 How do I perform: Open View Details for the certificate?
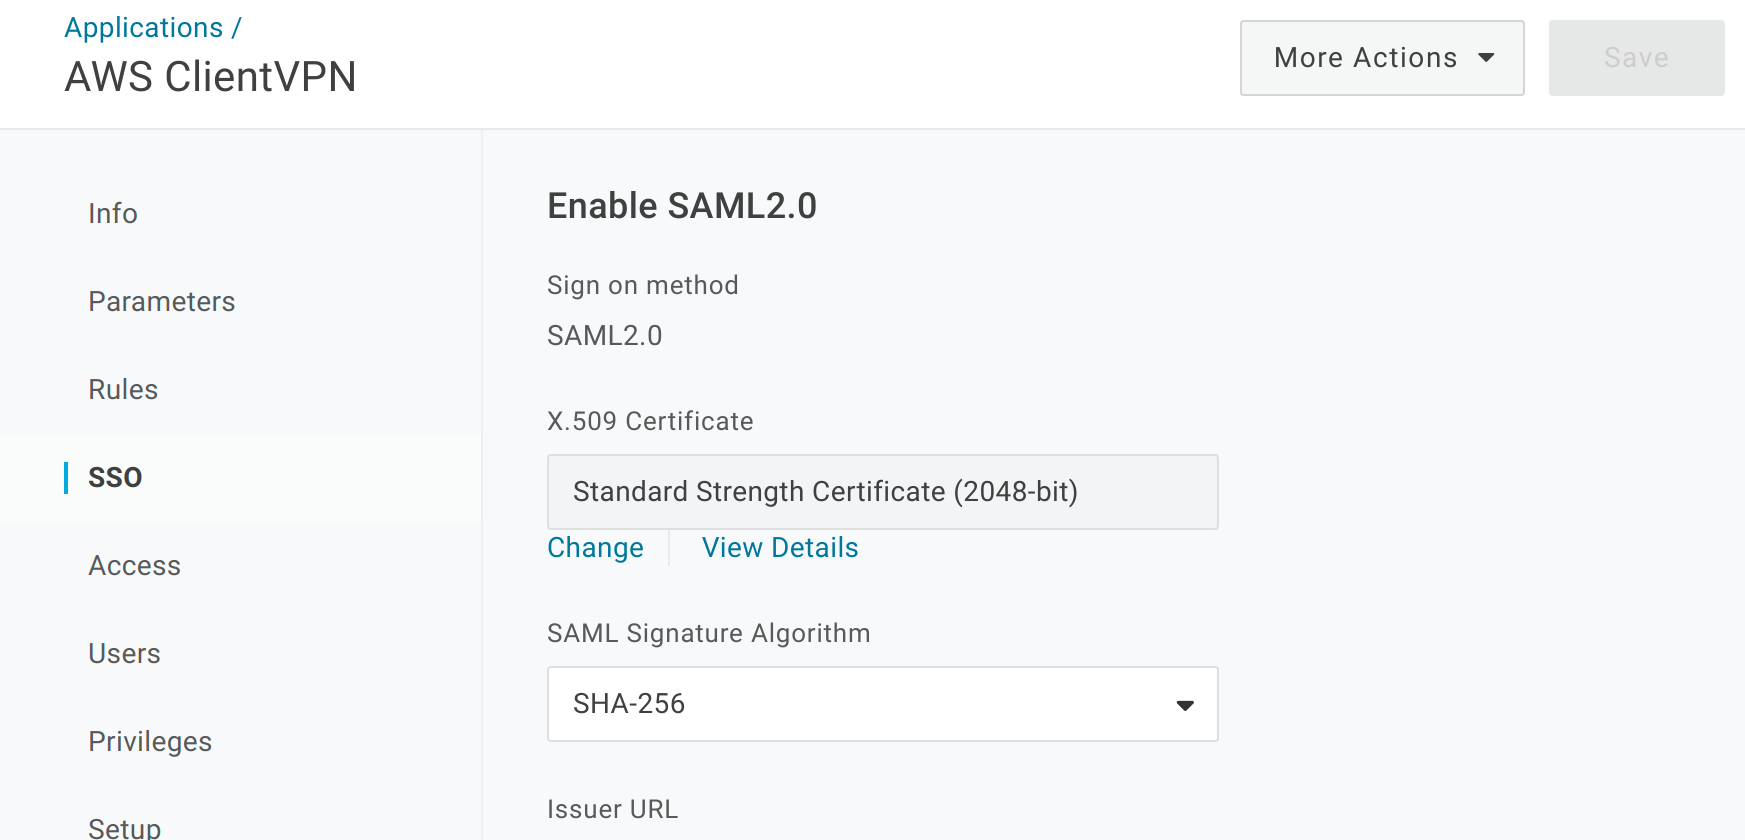click(780, 548)
